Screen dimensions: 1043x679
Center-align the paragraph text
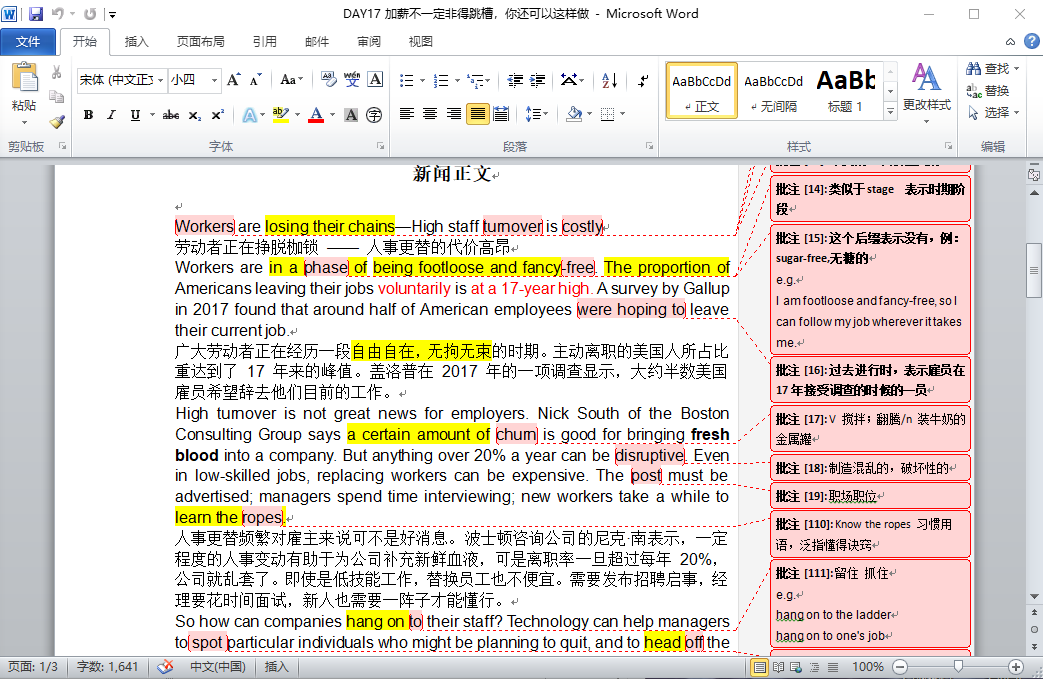pyautogui.click(x=430, y=114)
